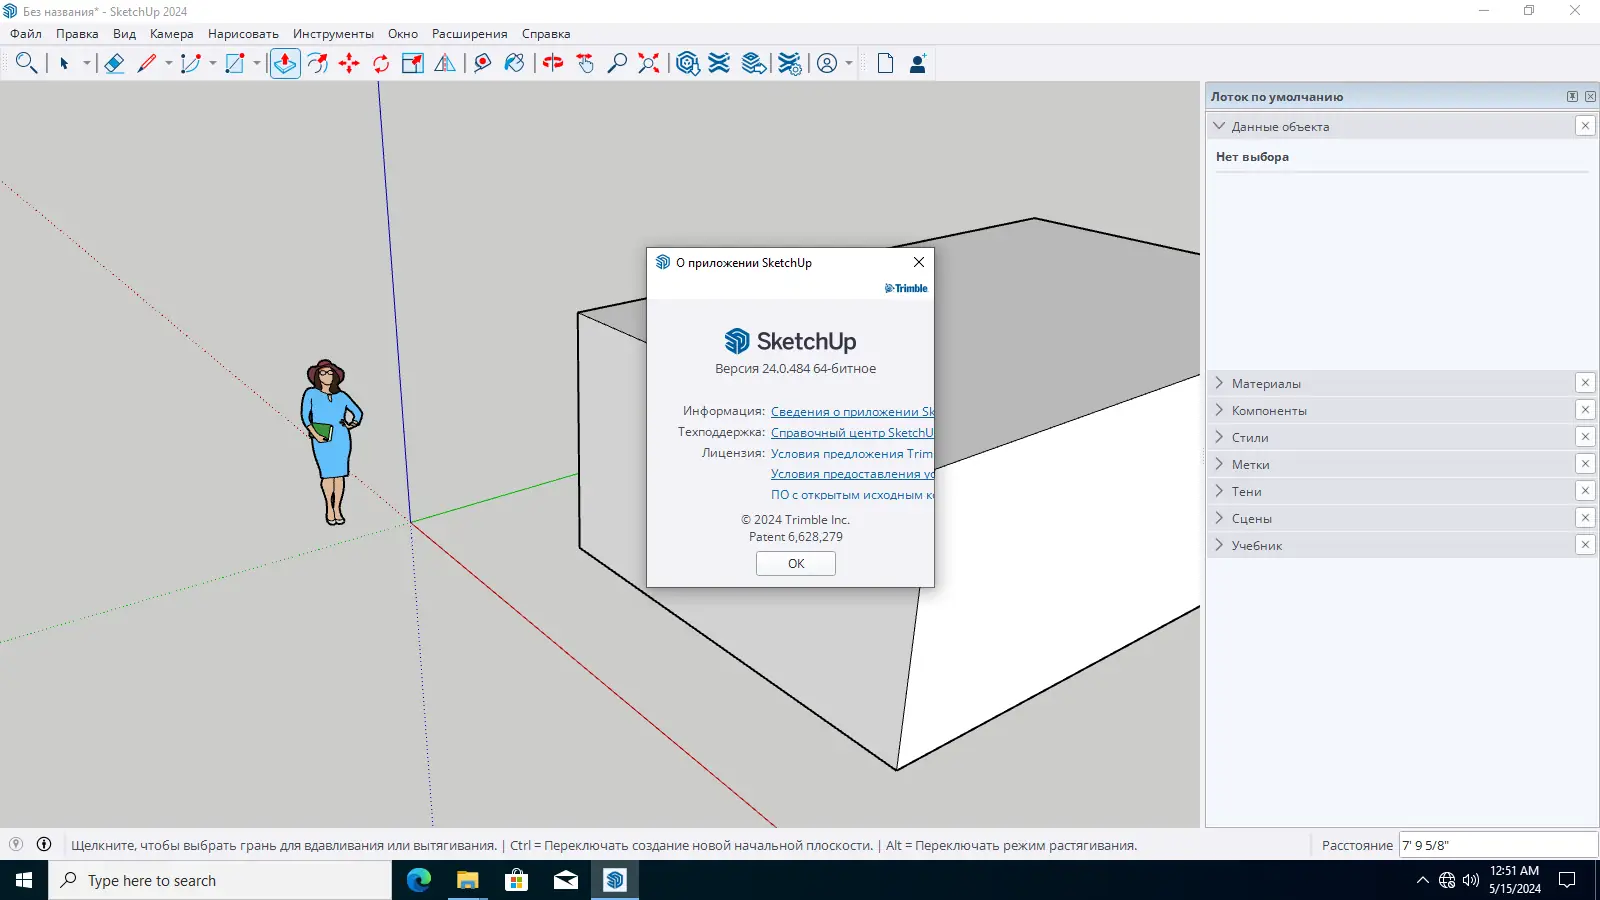Activate the Paint Bucket tool
This screenshot has height=900, width=1600.
point(514,63)
